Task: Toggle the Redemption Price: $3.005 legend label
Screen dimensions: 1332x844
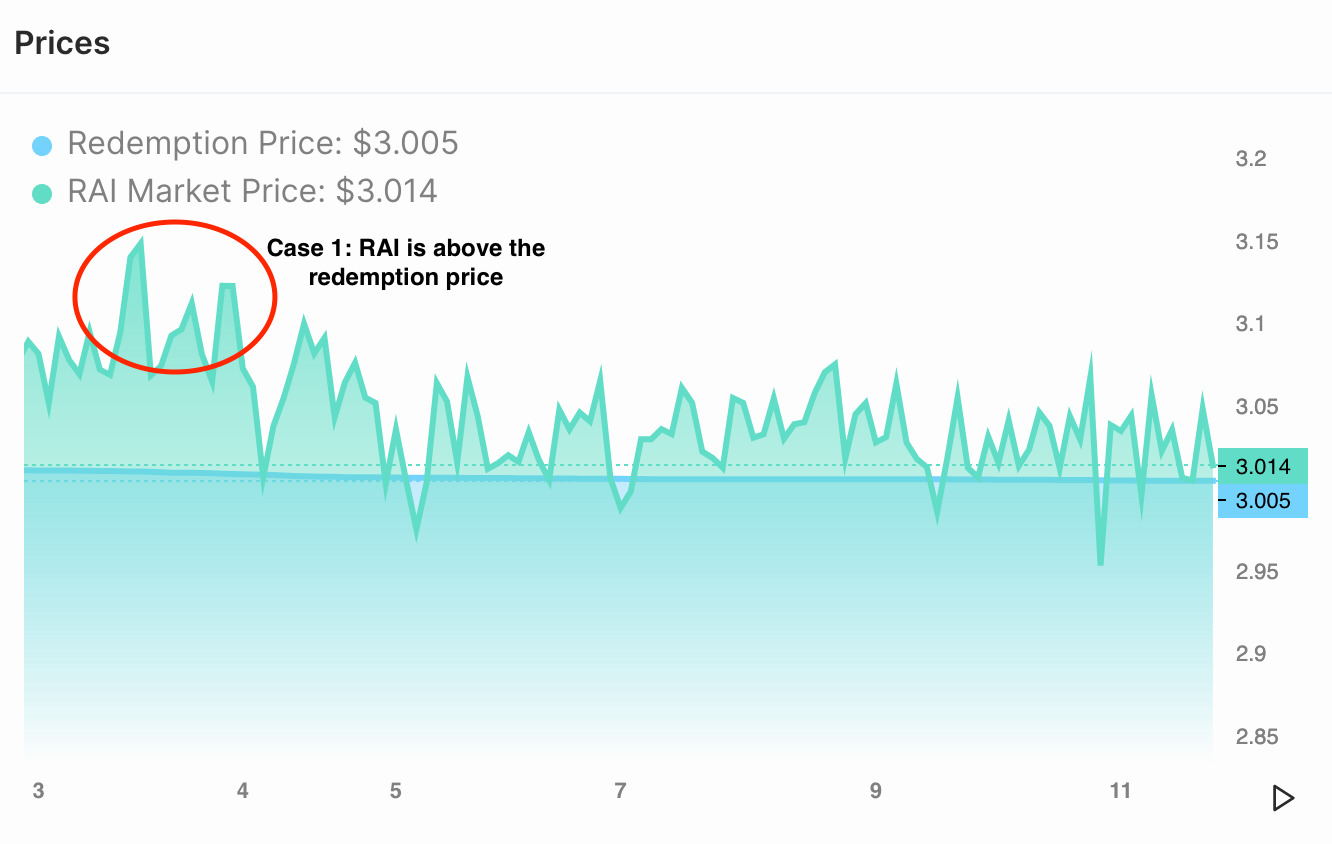Action: click(x=262, y=144)
